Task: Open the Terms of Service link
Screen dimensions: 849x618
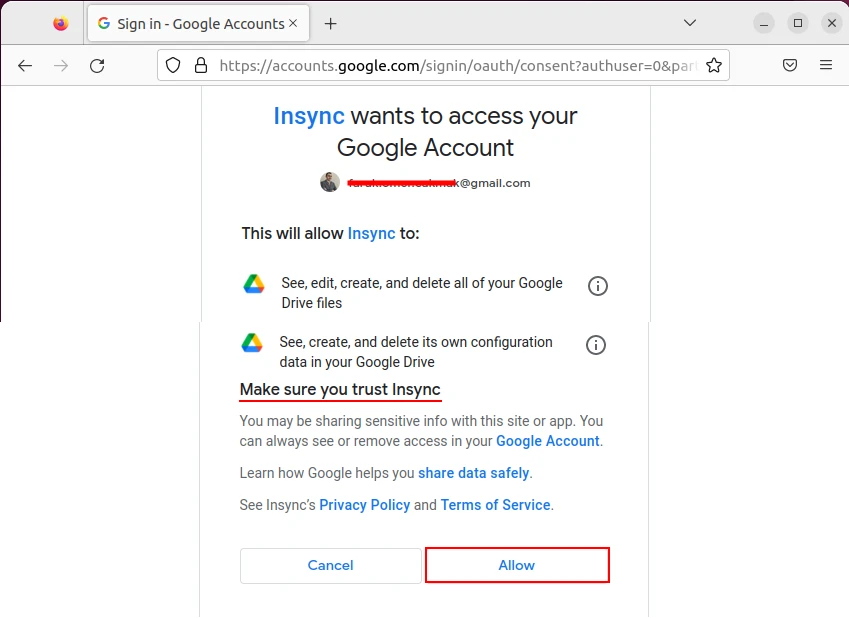Action: coord(495,505)
